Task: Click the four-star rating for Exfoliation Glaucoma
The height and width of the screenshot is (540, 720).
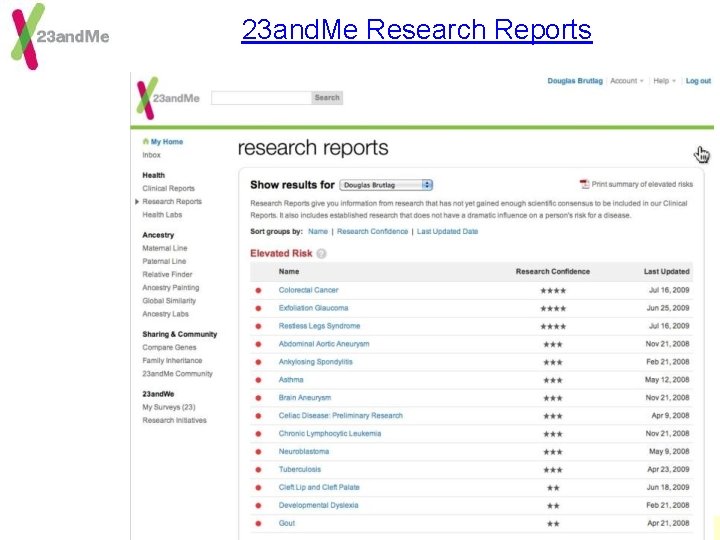Action: [553, 309]
